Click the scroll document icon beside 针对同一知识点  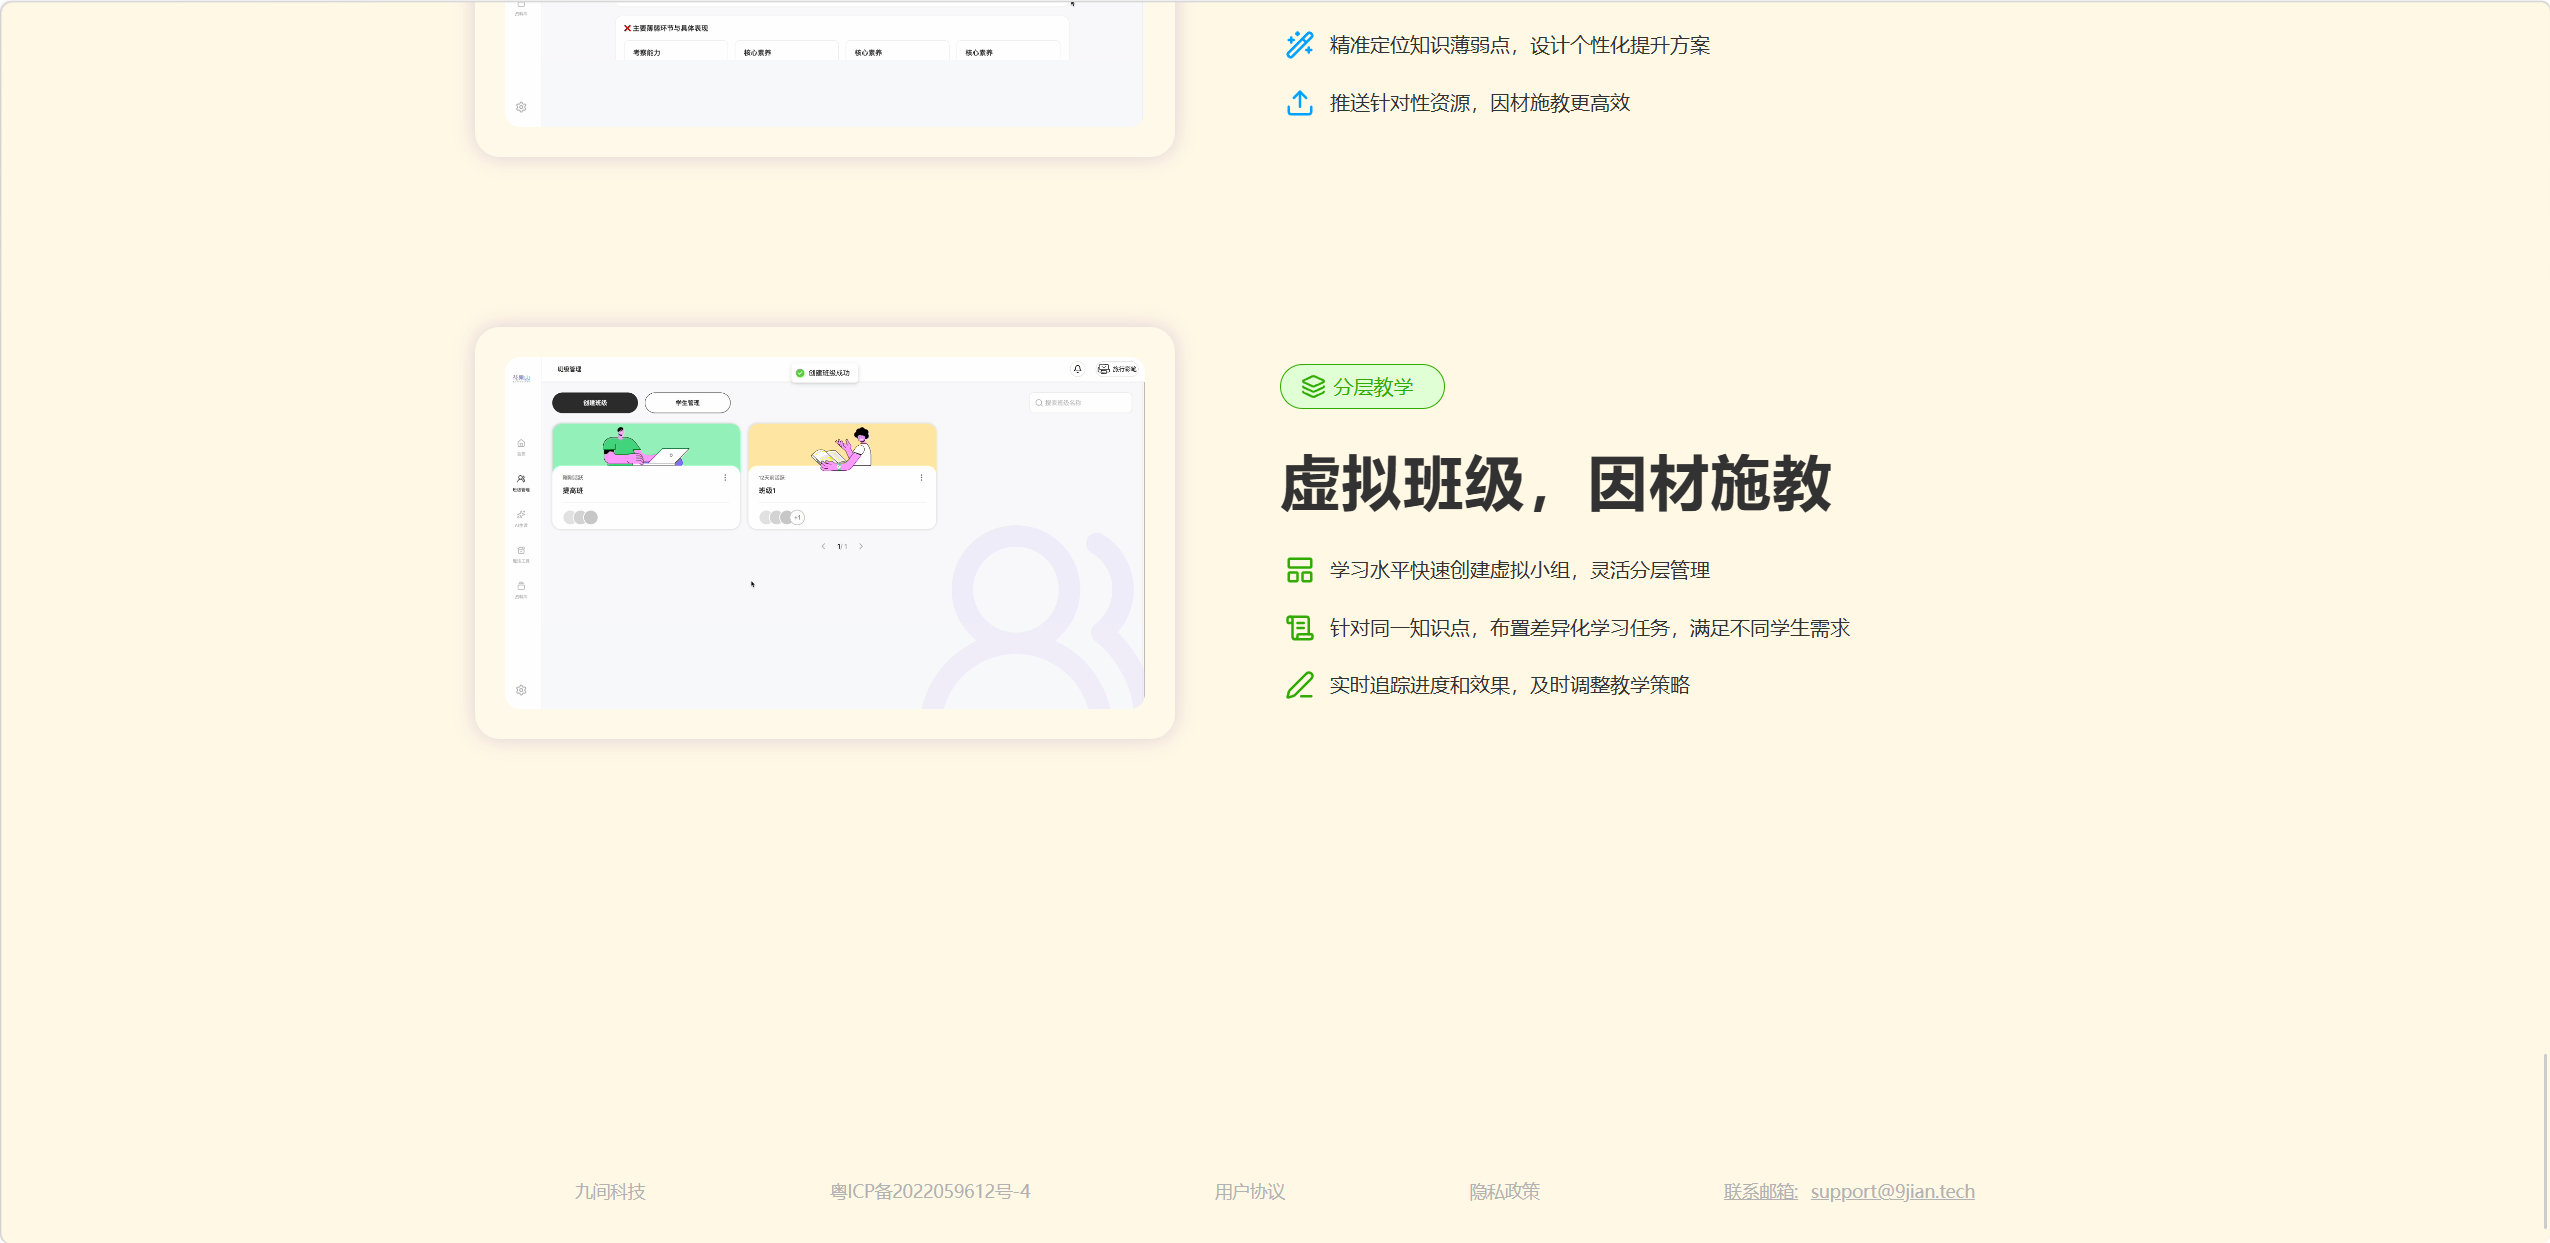(x=1299, y=628)
